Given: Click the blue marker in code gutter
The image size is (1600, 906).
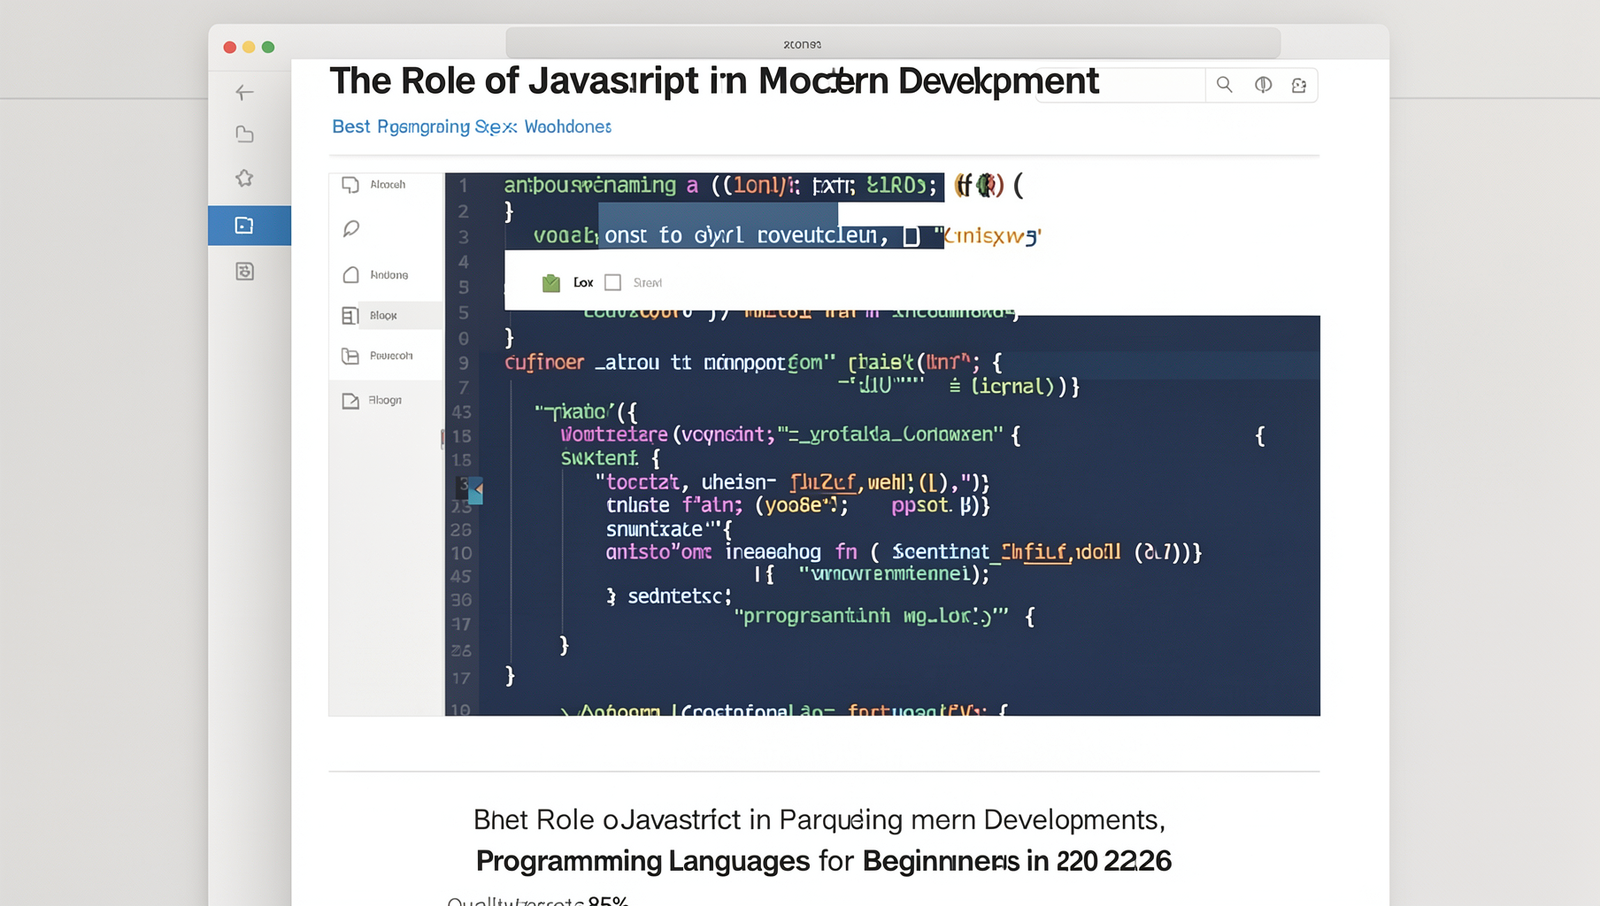Looking at the screenshot, I should [476, 490].
